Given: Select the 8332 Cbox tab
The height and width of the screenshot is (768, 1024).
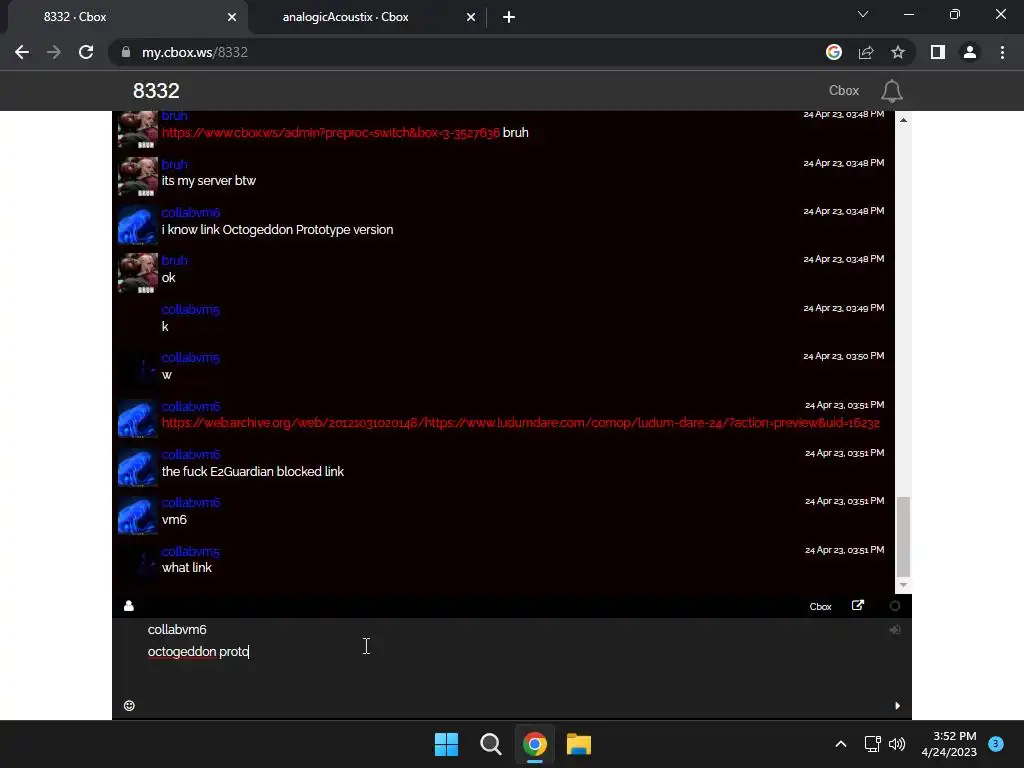Looking at the screenshot, I should pyautogui.click(x=75, y=17).
